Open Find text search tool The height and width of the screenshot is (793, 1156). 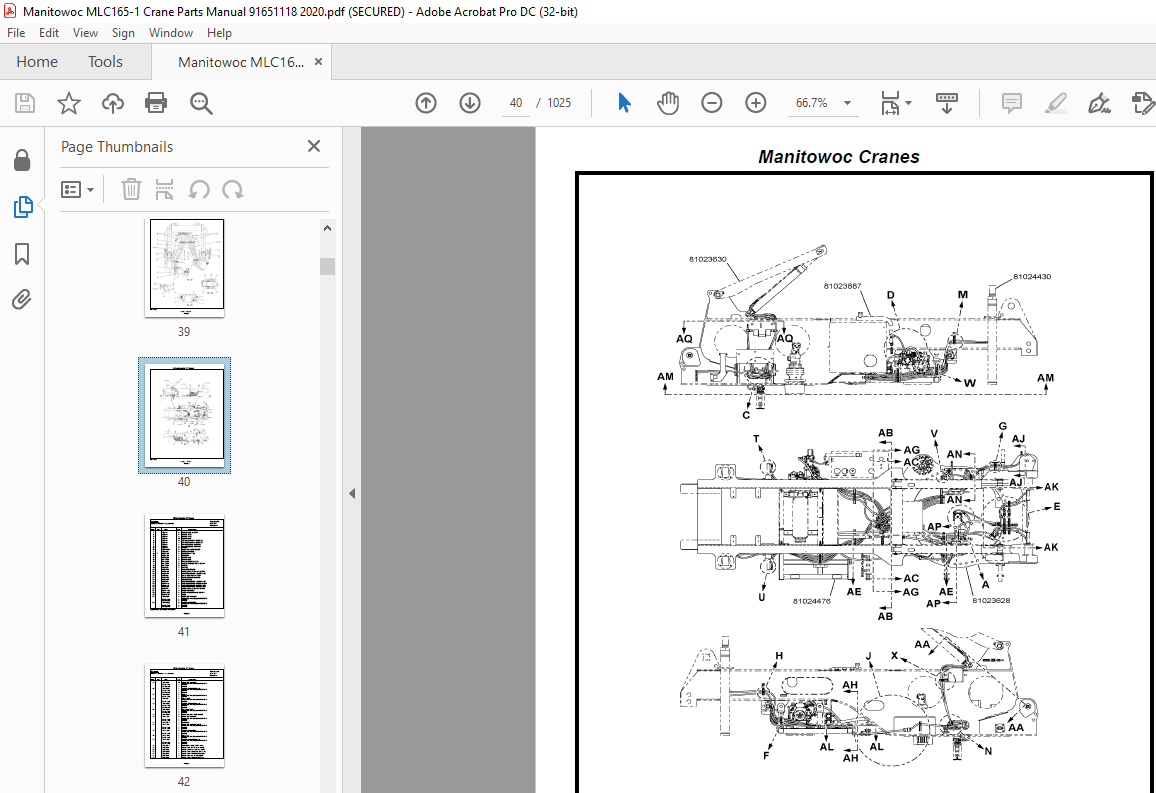tap(201, 103)
